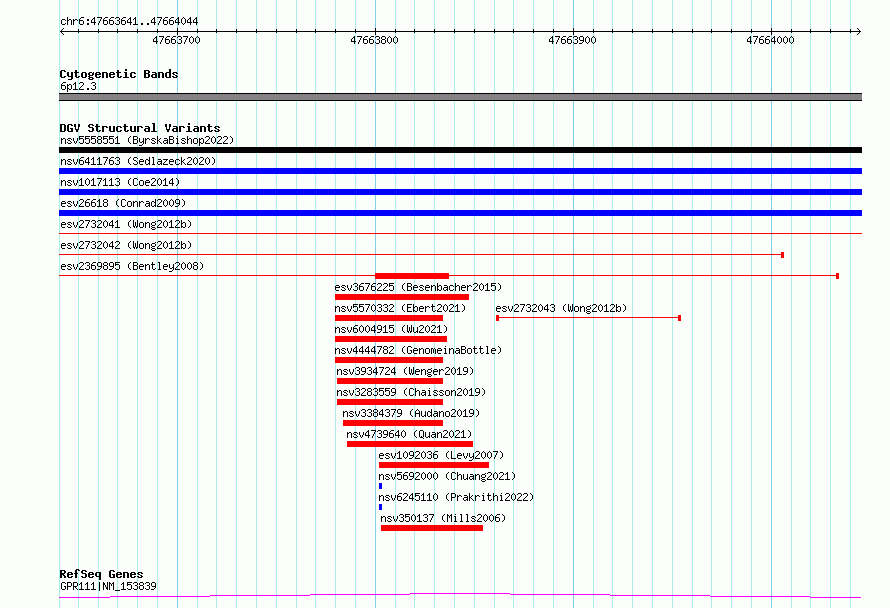Viewport: 890px width, 608px height.
Task: Open esv3676225 (Besenbacher2015) red variant bar
Action: 402,297
